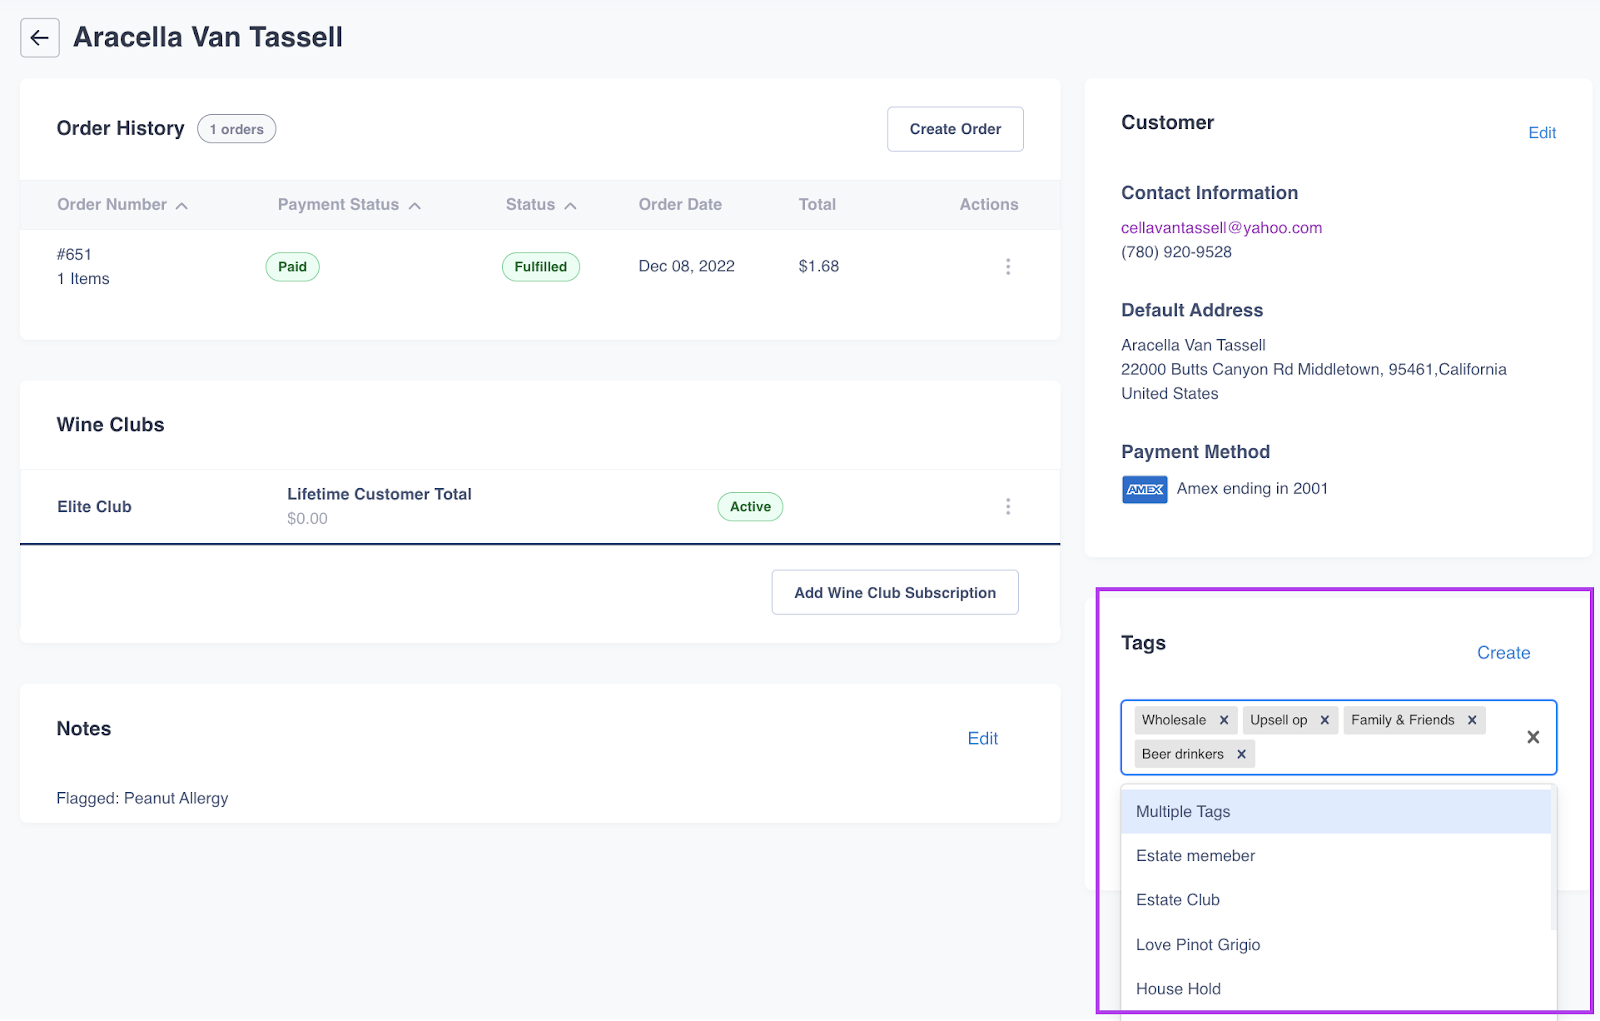Click the Create tag link
Image resolution: width=1600 pixels, height=1021 pixels.
click(x=1503, y=653)
